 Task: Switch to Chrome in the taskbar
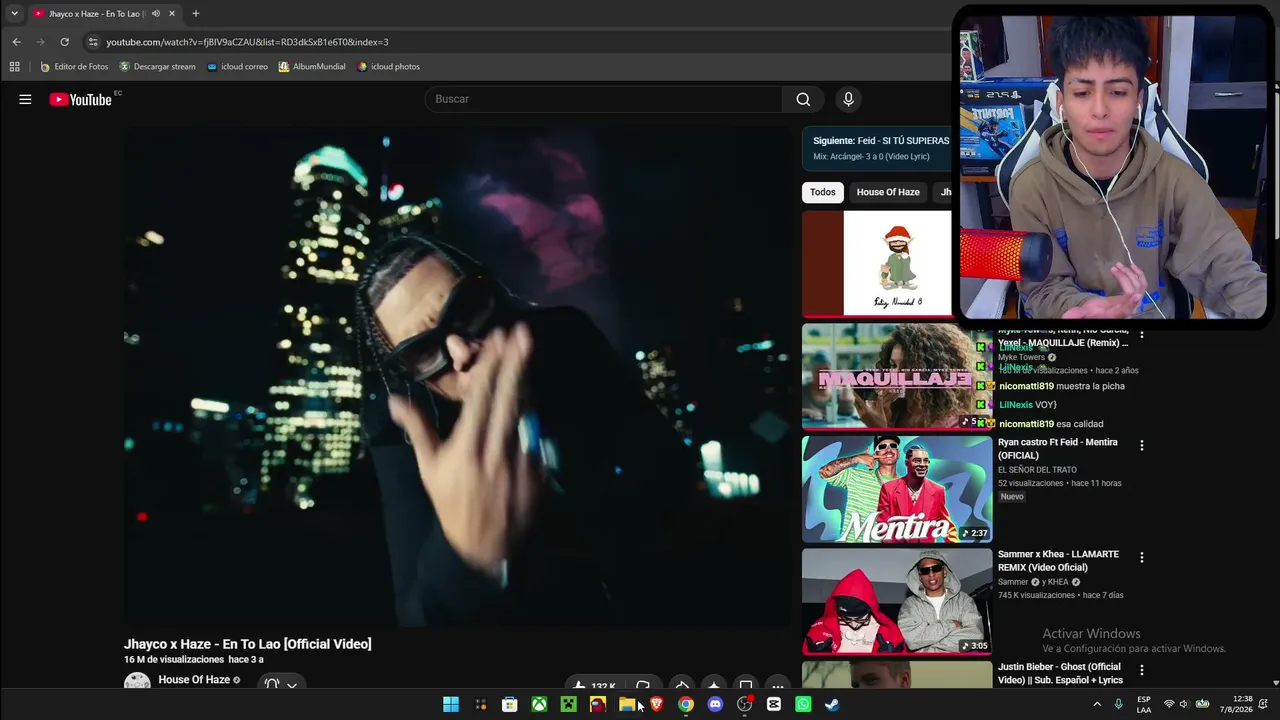tap(686, 704)
